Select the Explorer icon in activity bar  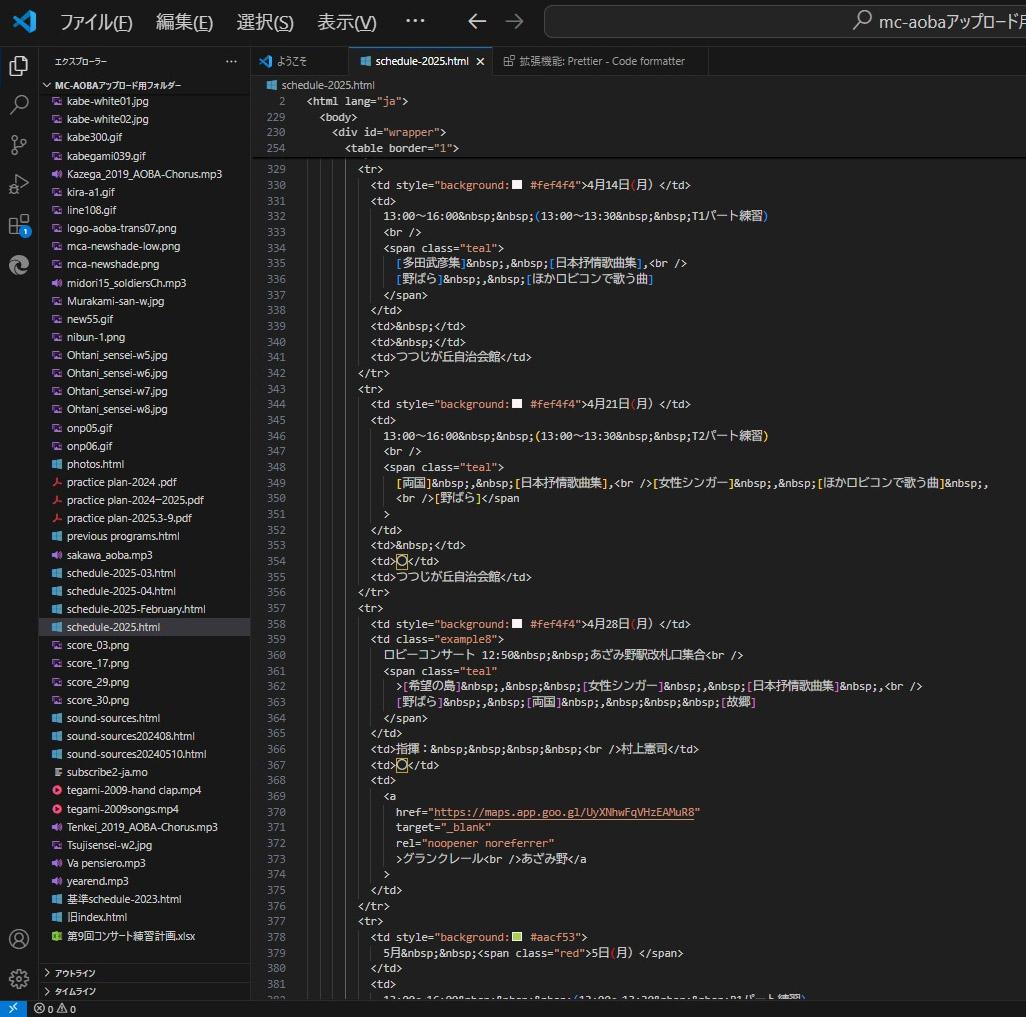(x=18, y=65)
